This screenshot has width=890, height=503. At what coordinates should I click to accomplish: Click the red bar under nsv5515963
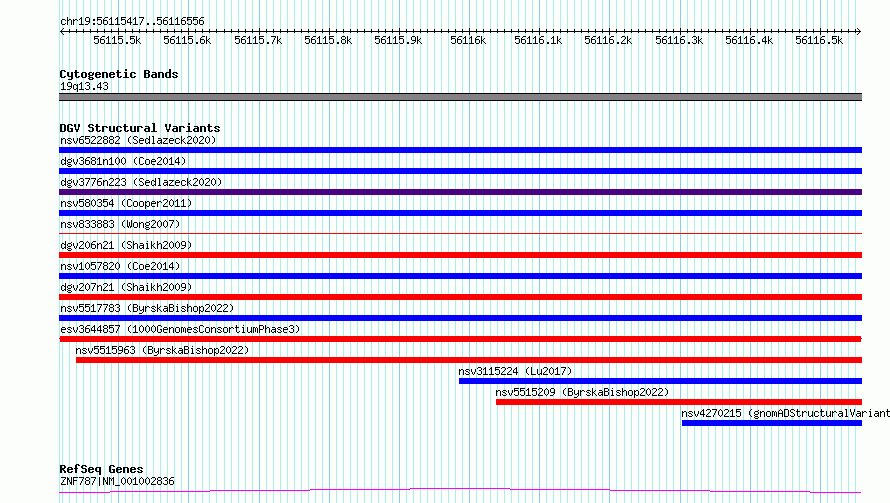tap(469, 360)
